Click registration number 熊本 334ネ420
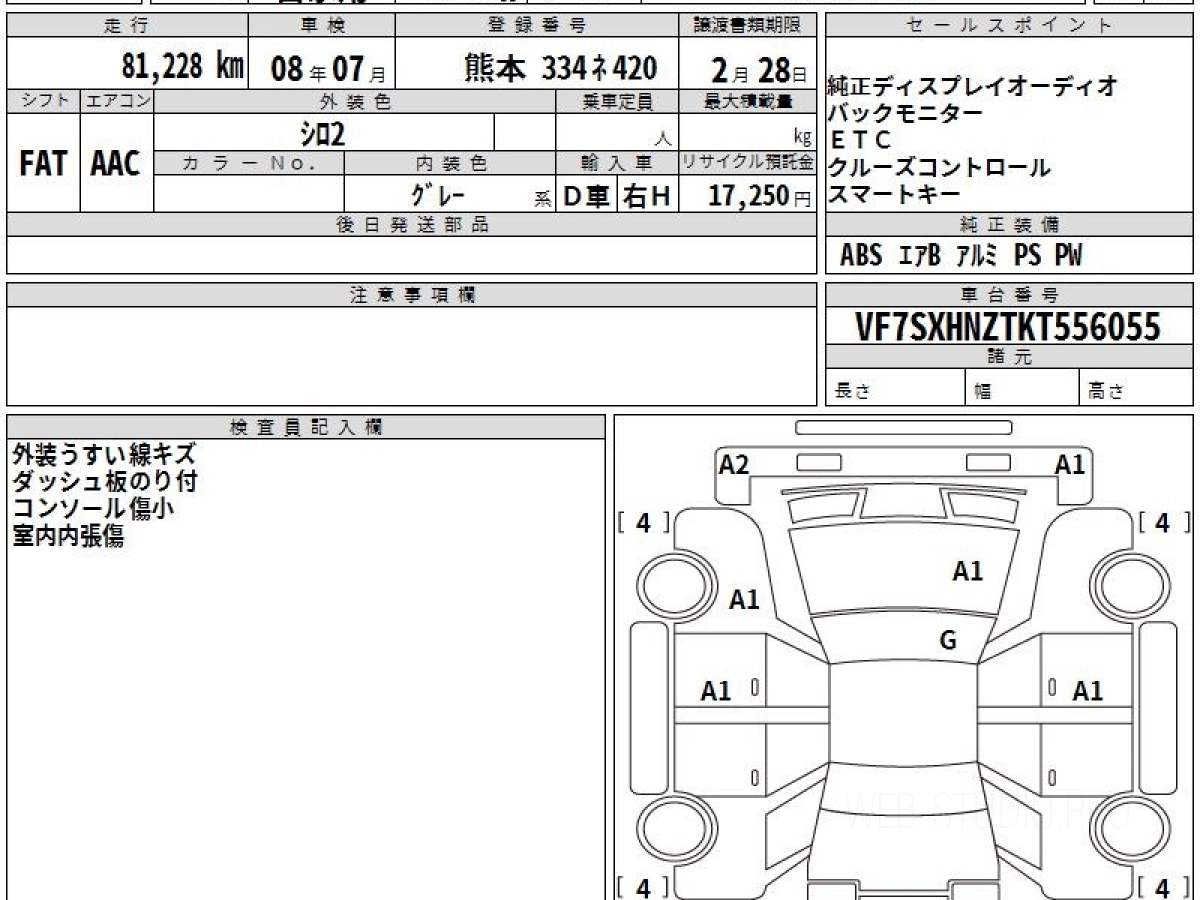Image resolution: width=1200 pixels, height=900 pixels. (x=560, y=67)
